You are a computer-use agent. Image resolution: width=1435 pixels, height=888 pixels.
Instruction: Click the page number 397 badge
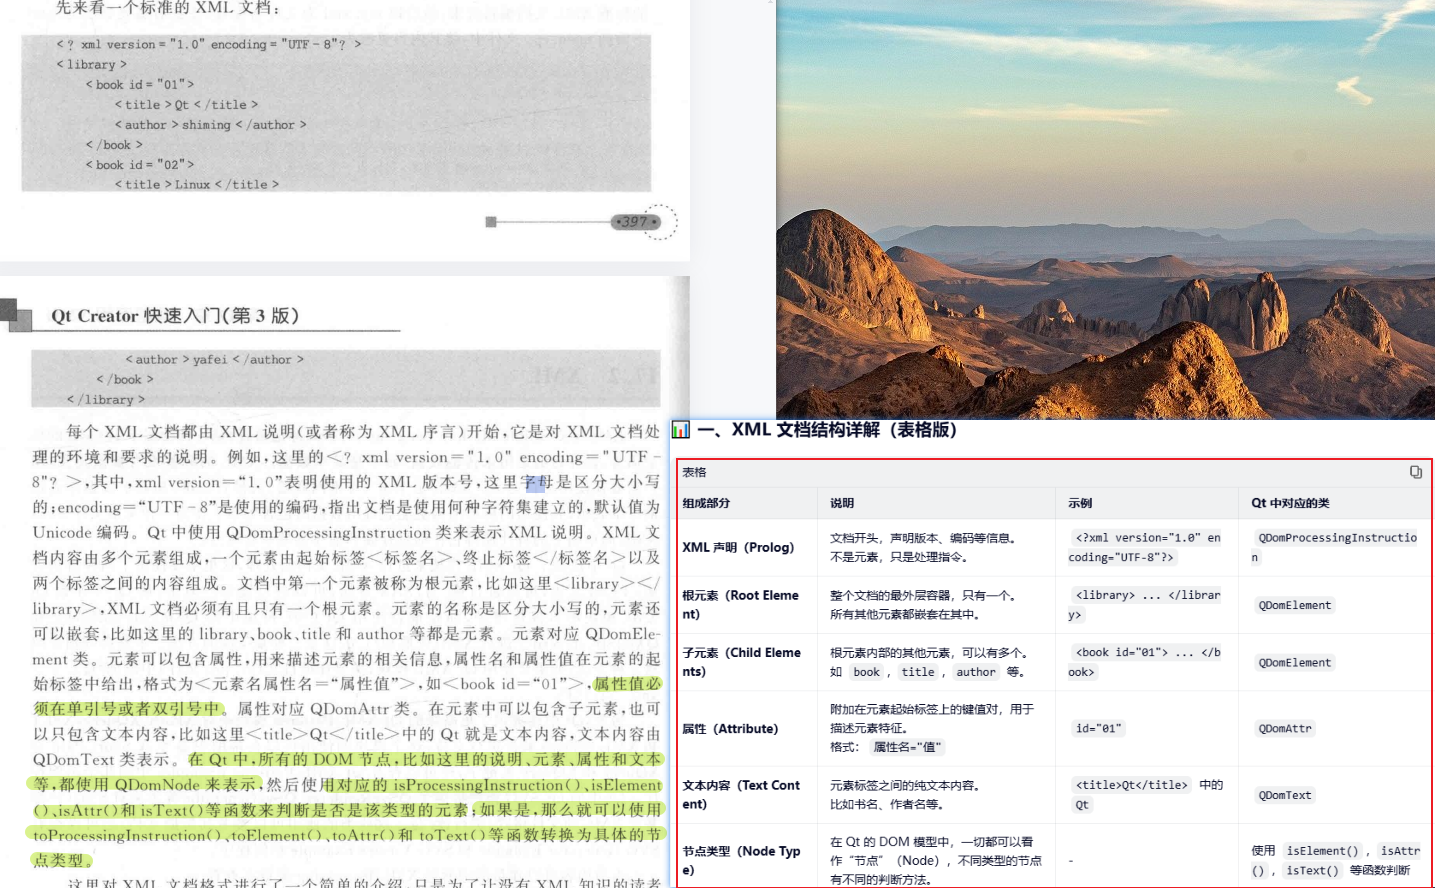636,222
